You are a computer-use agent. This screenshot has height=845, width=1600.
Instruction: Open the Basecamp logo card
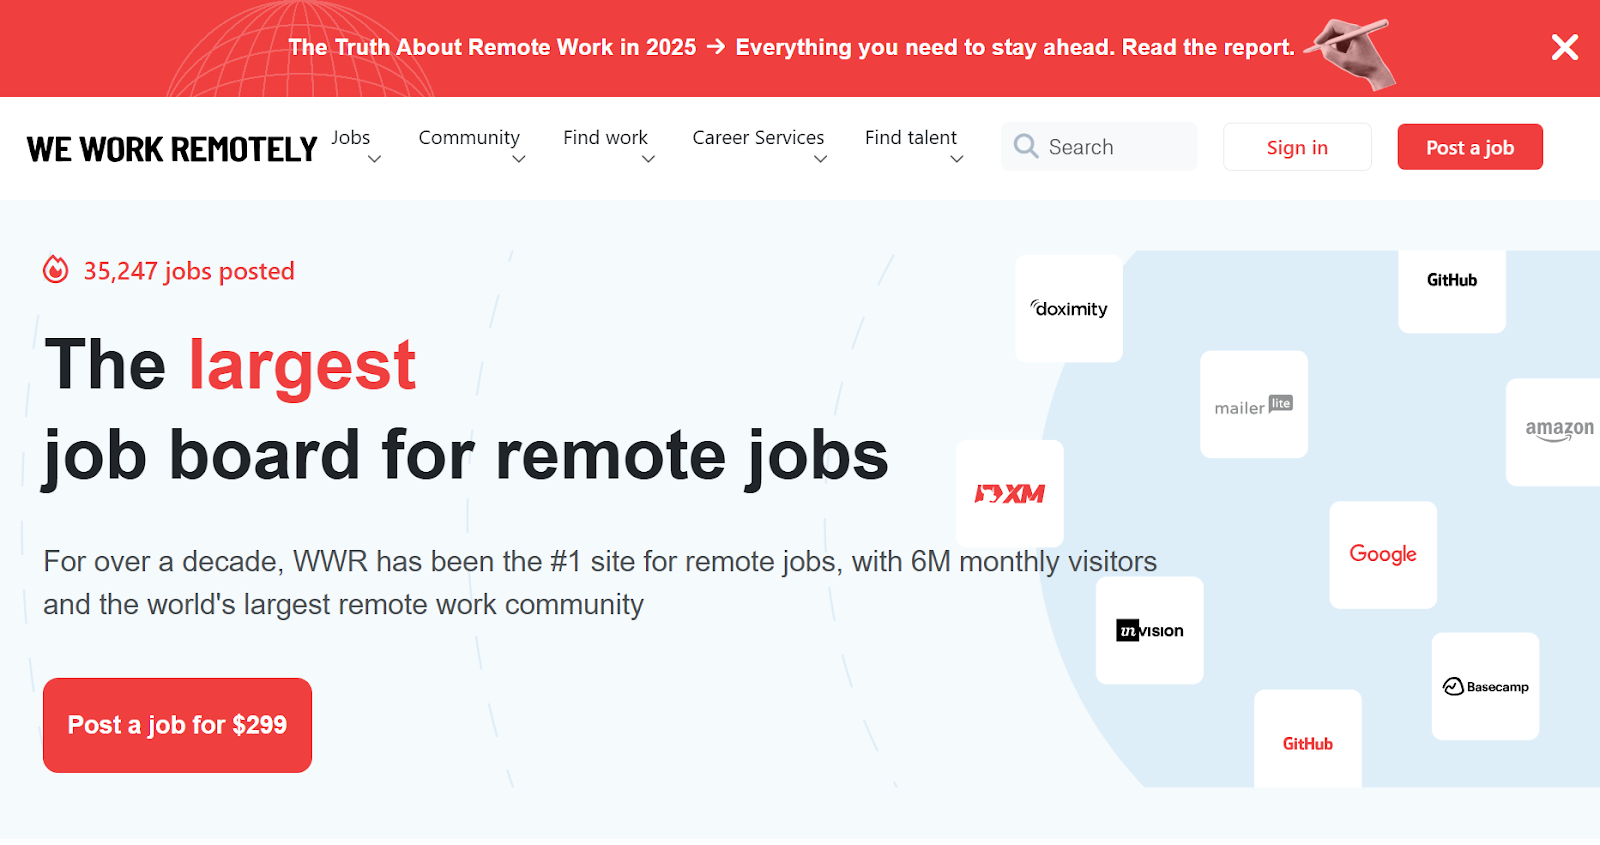pyautogui.click(x=1486, y=686)
